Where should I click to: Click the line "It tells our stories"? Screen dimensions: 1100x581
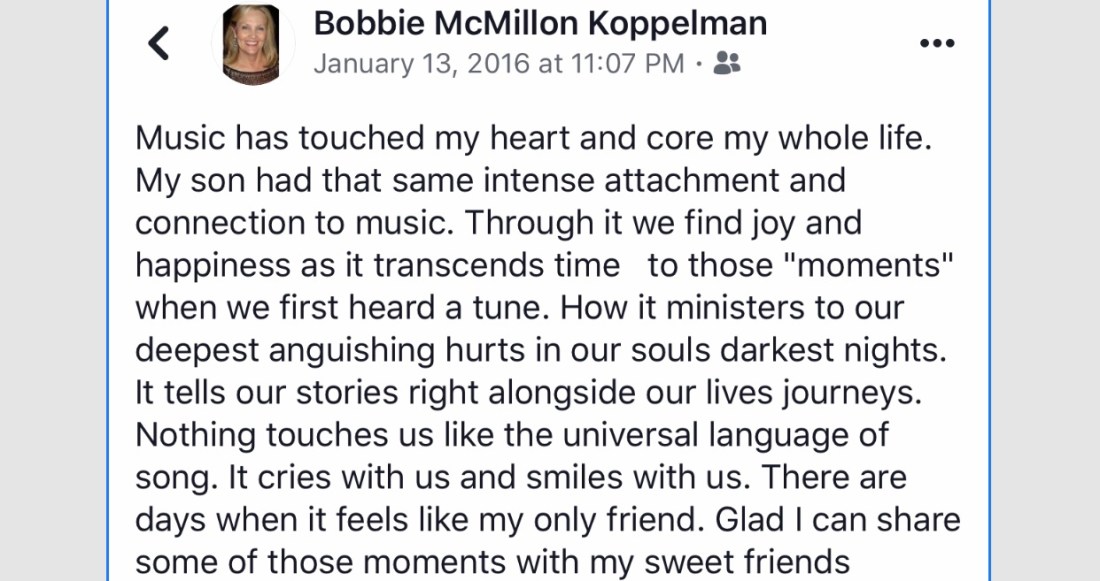[527, 392]
